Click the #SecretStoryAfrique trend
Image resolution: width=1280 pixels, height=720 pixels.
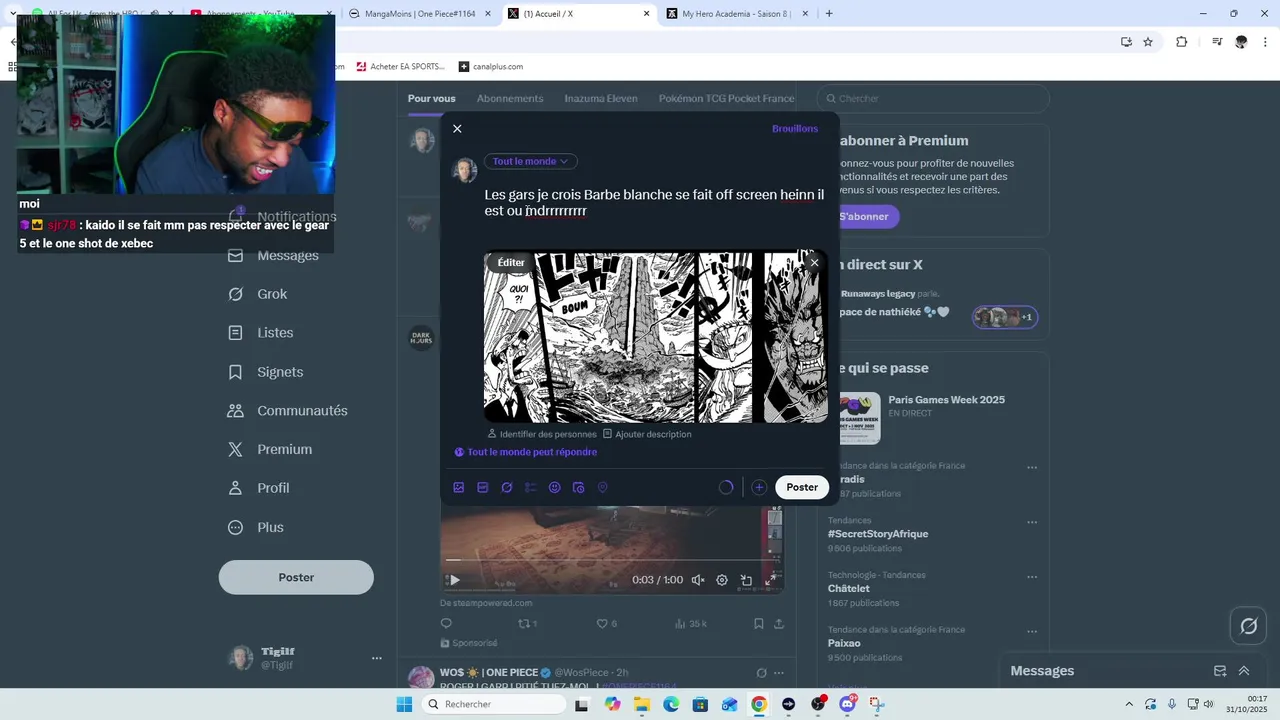(x=878, y=534)
